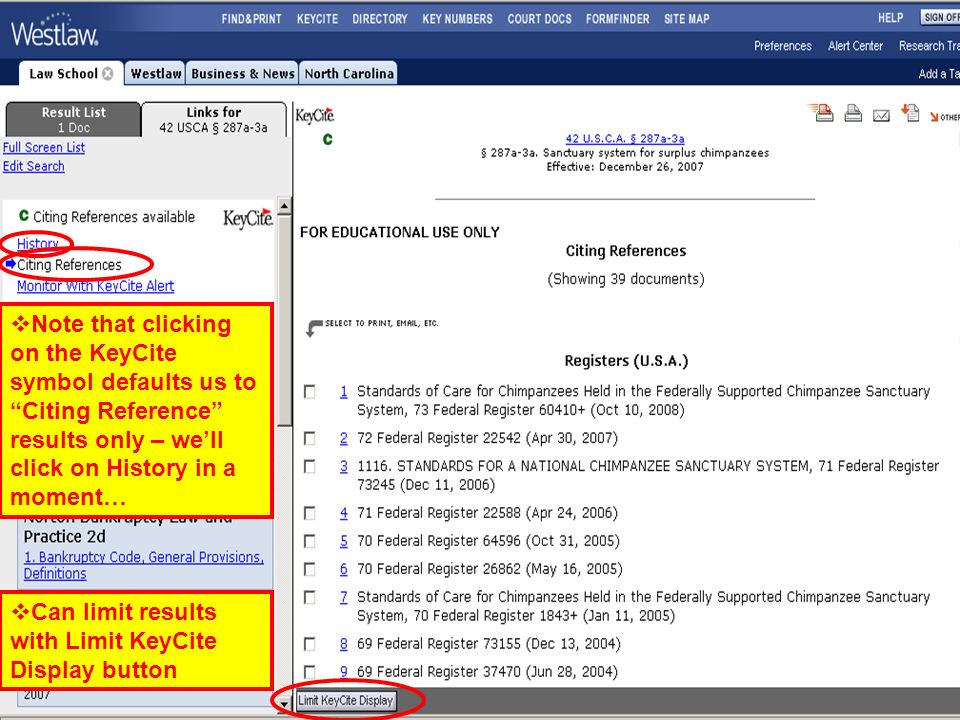Image resolution: width=960 pixels, height=720 pixels.
Task: Click the History link
Action: click(37, 244)
